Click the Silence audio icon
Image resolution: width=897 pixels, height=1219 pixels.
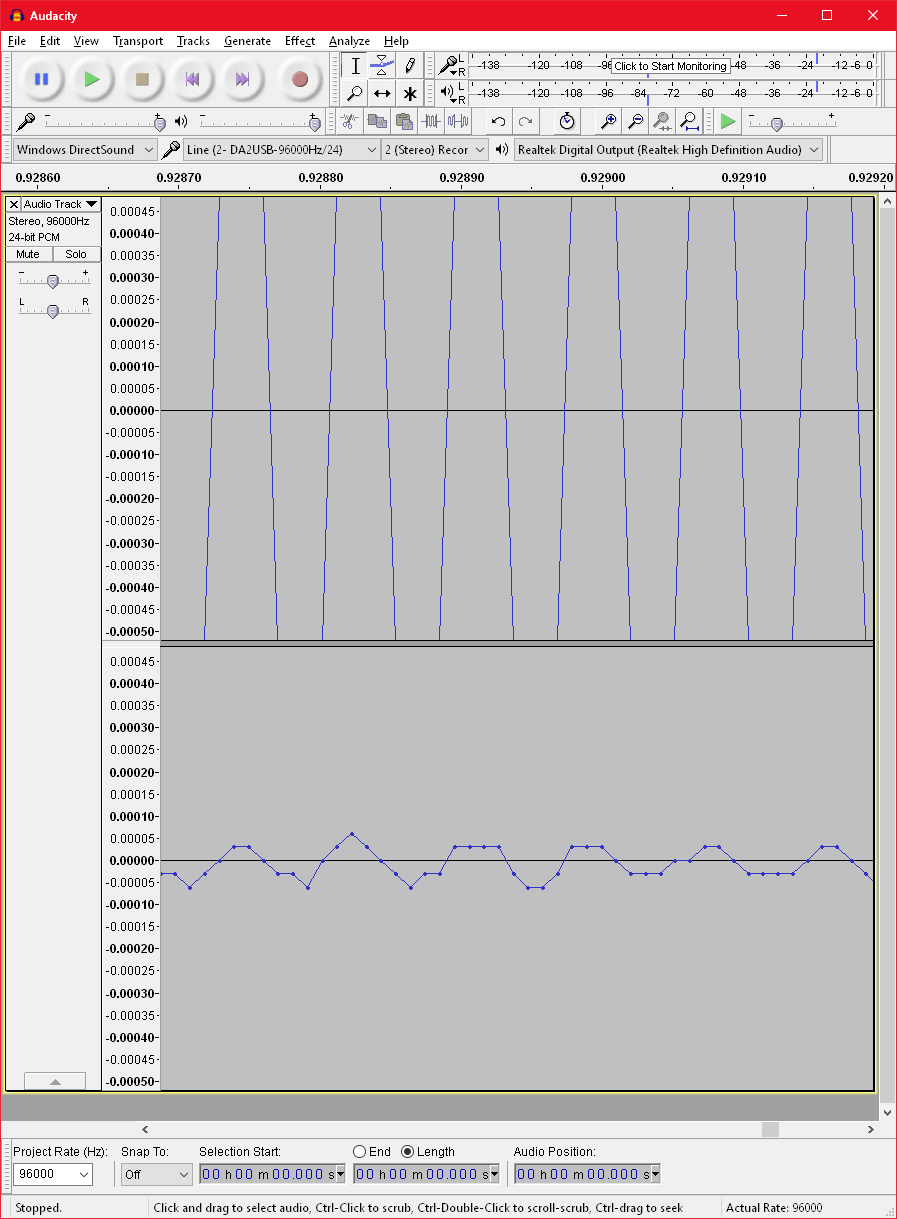click(x=458, y=121)
